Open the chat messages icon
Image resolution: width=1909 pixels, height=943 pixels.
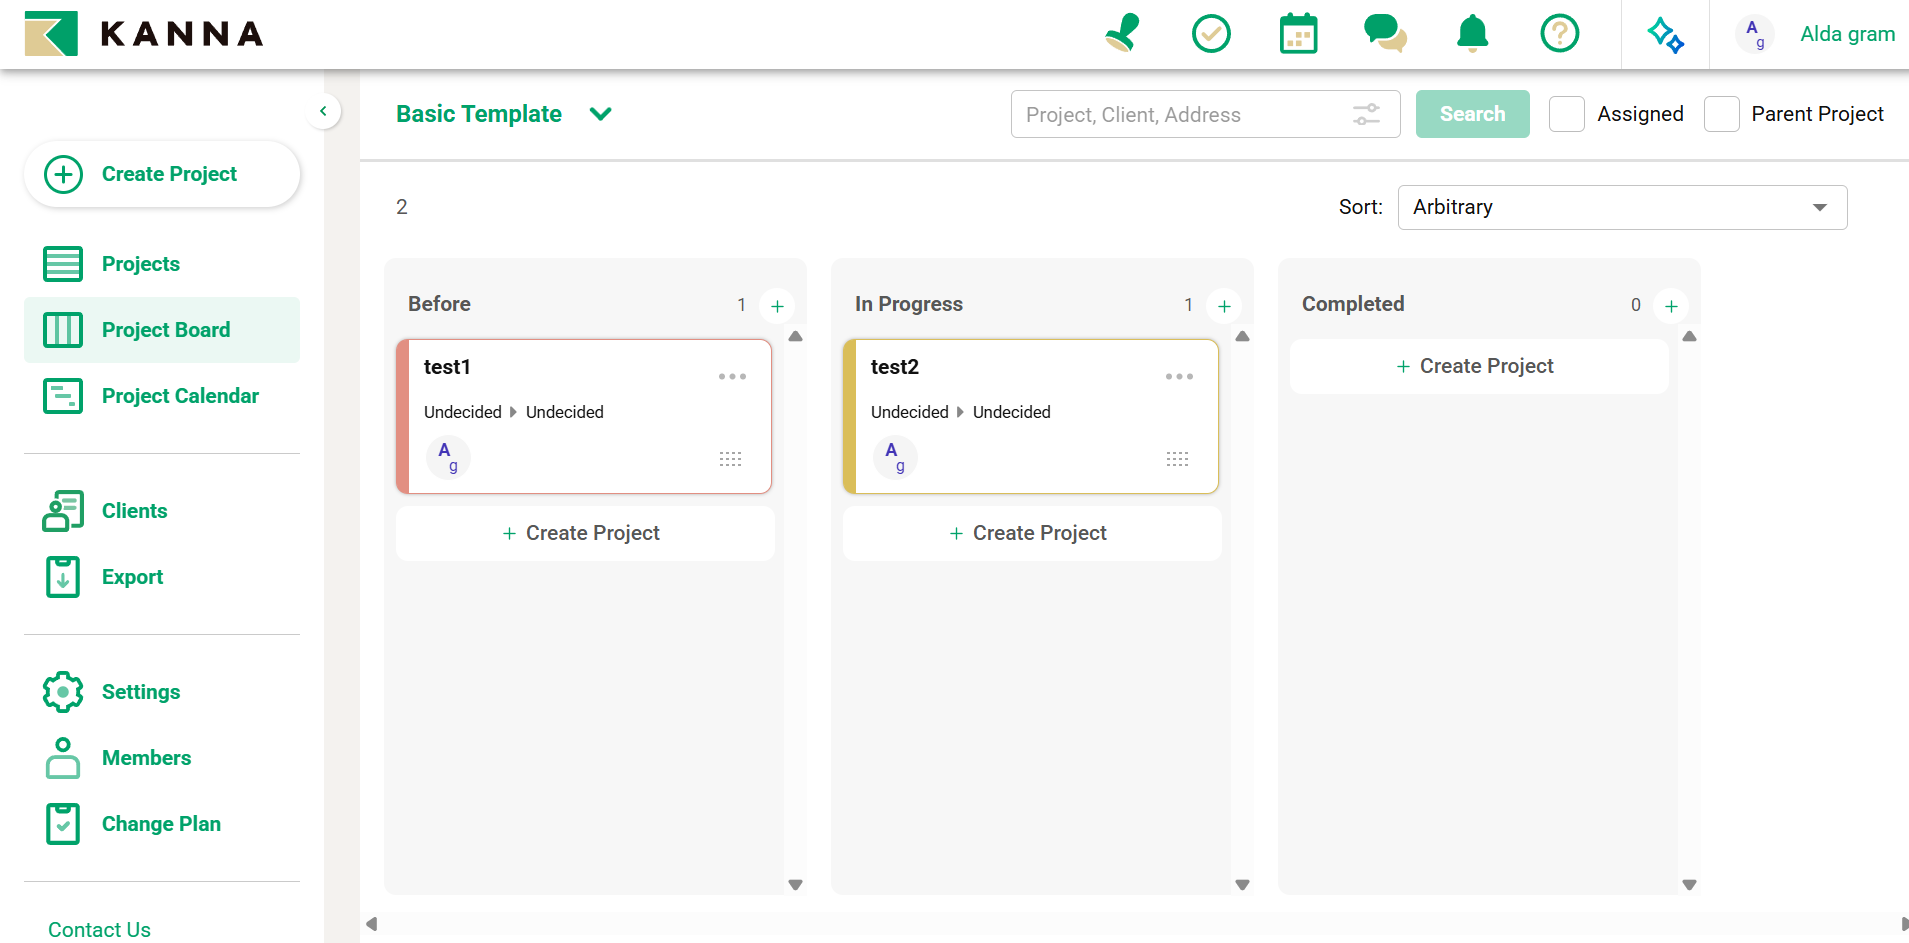[x=1385, y=34]
